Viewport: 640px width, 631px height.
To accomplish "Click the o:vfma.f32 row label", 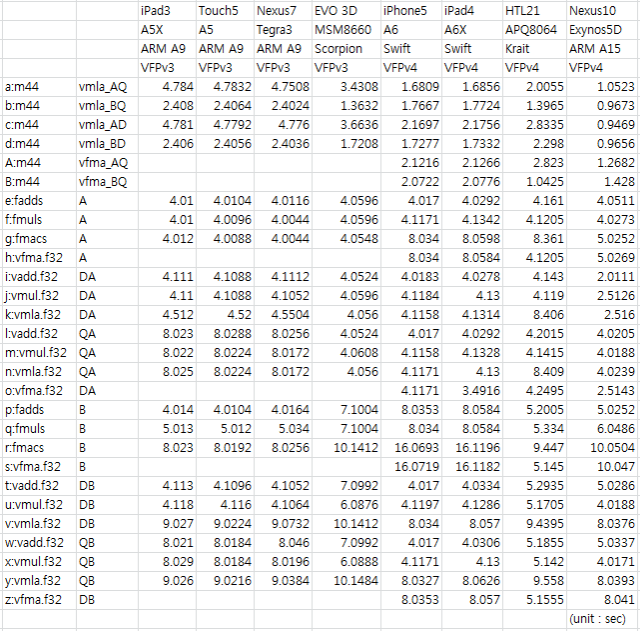I will coord(39,391).
